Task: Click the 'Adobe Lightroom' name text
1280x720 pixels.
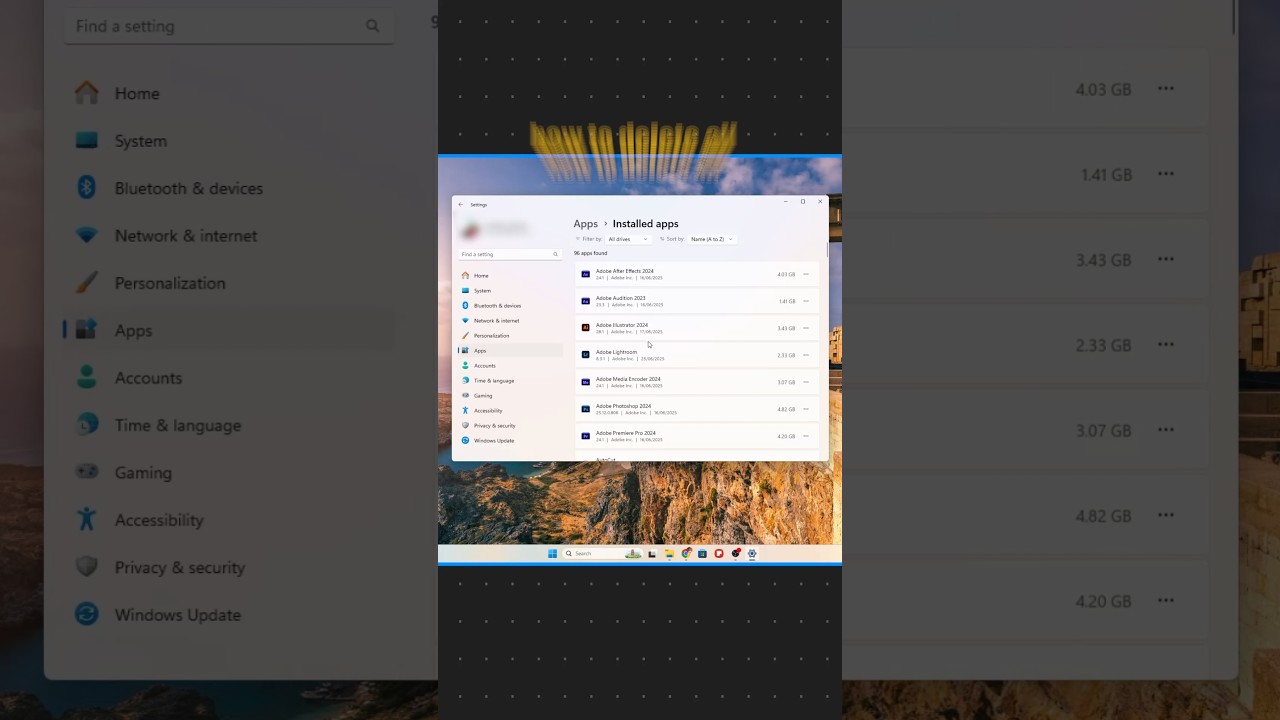Action: pos(616,352)
